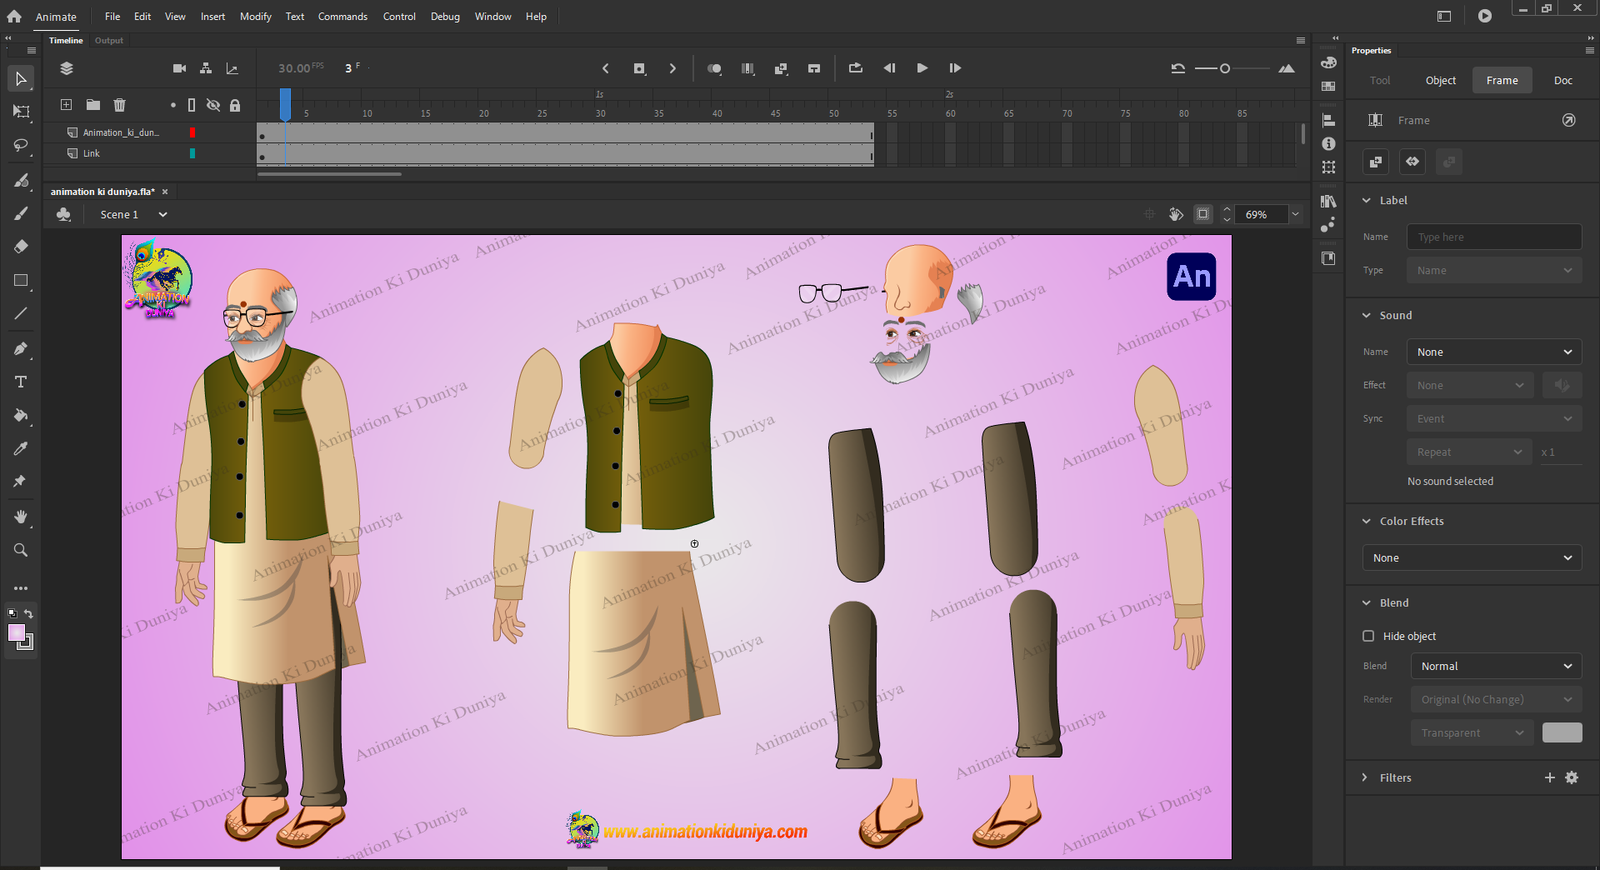
Task: Delete the selected layer
Action: (119, 104)
